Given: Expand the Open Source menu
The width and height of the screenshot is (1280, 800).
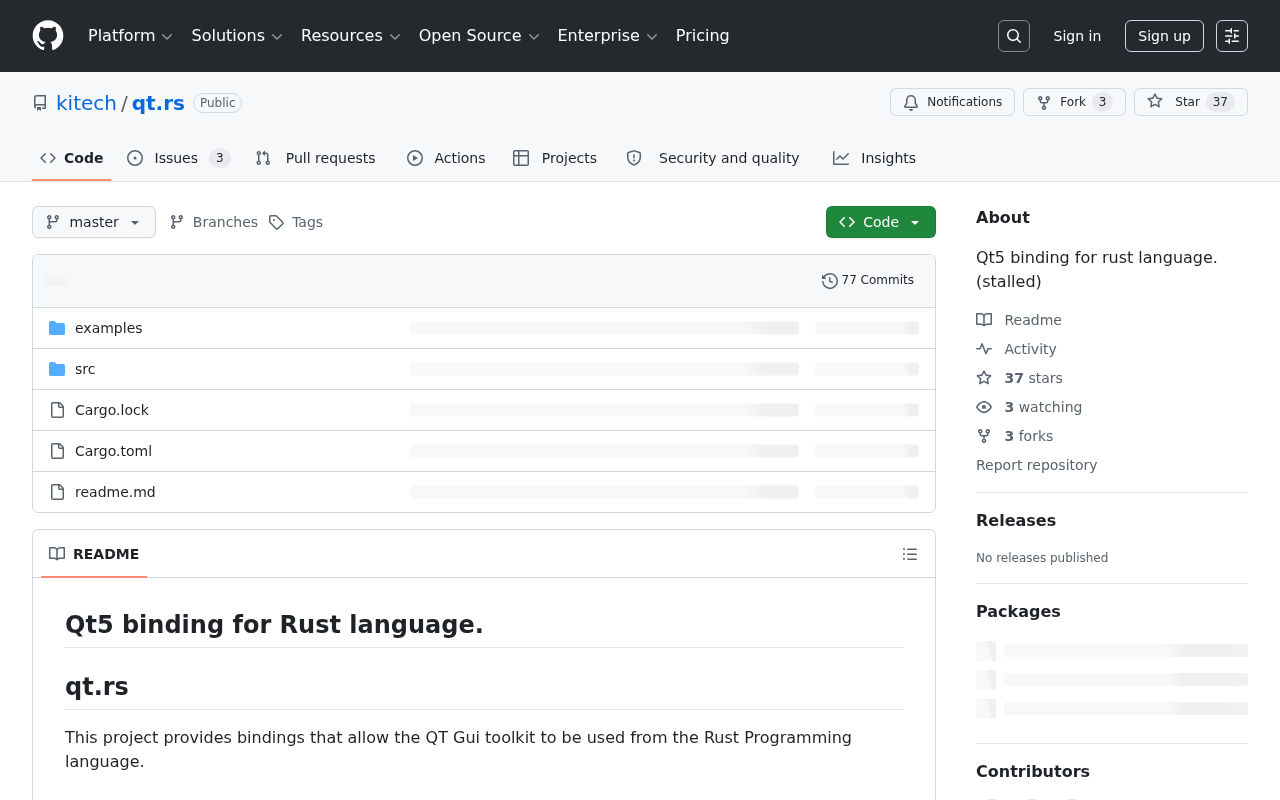Looking at the screenshot, I should click(479, 36).
